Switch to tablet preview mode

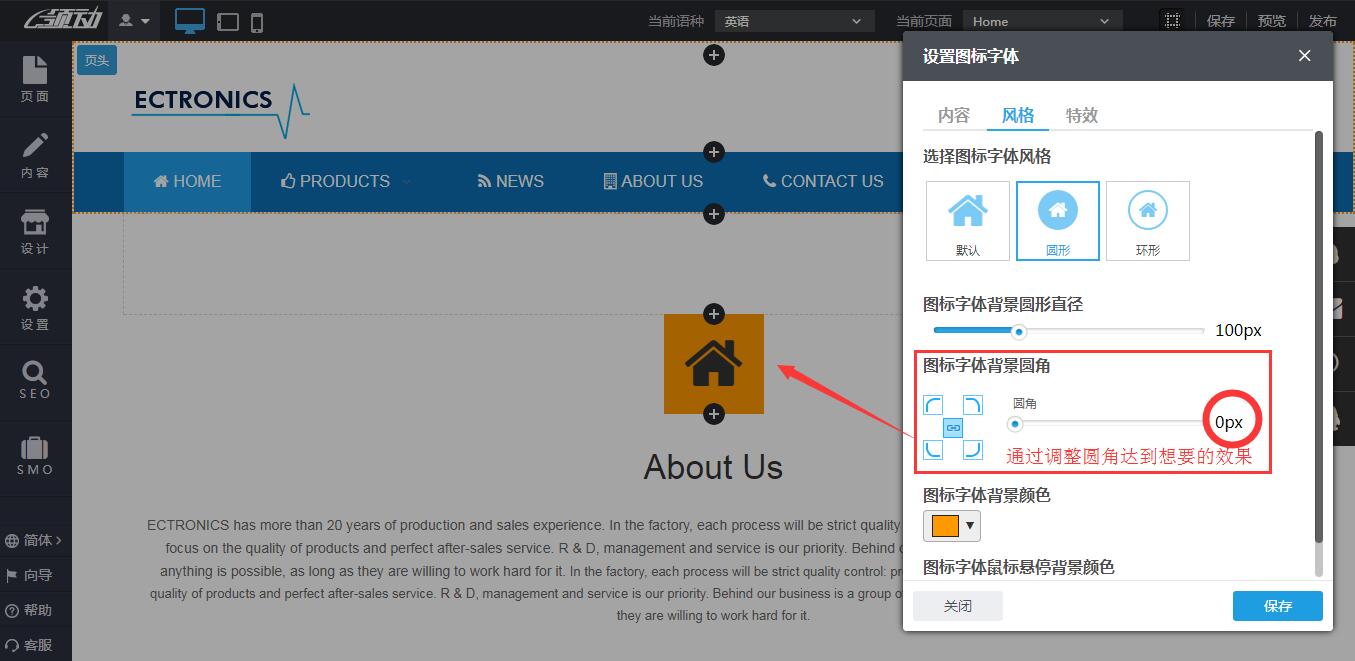228,22
